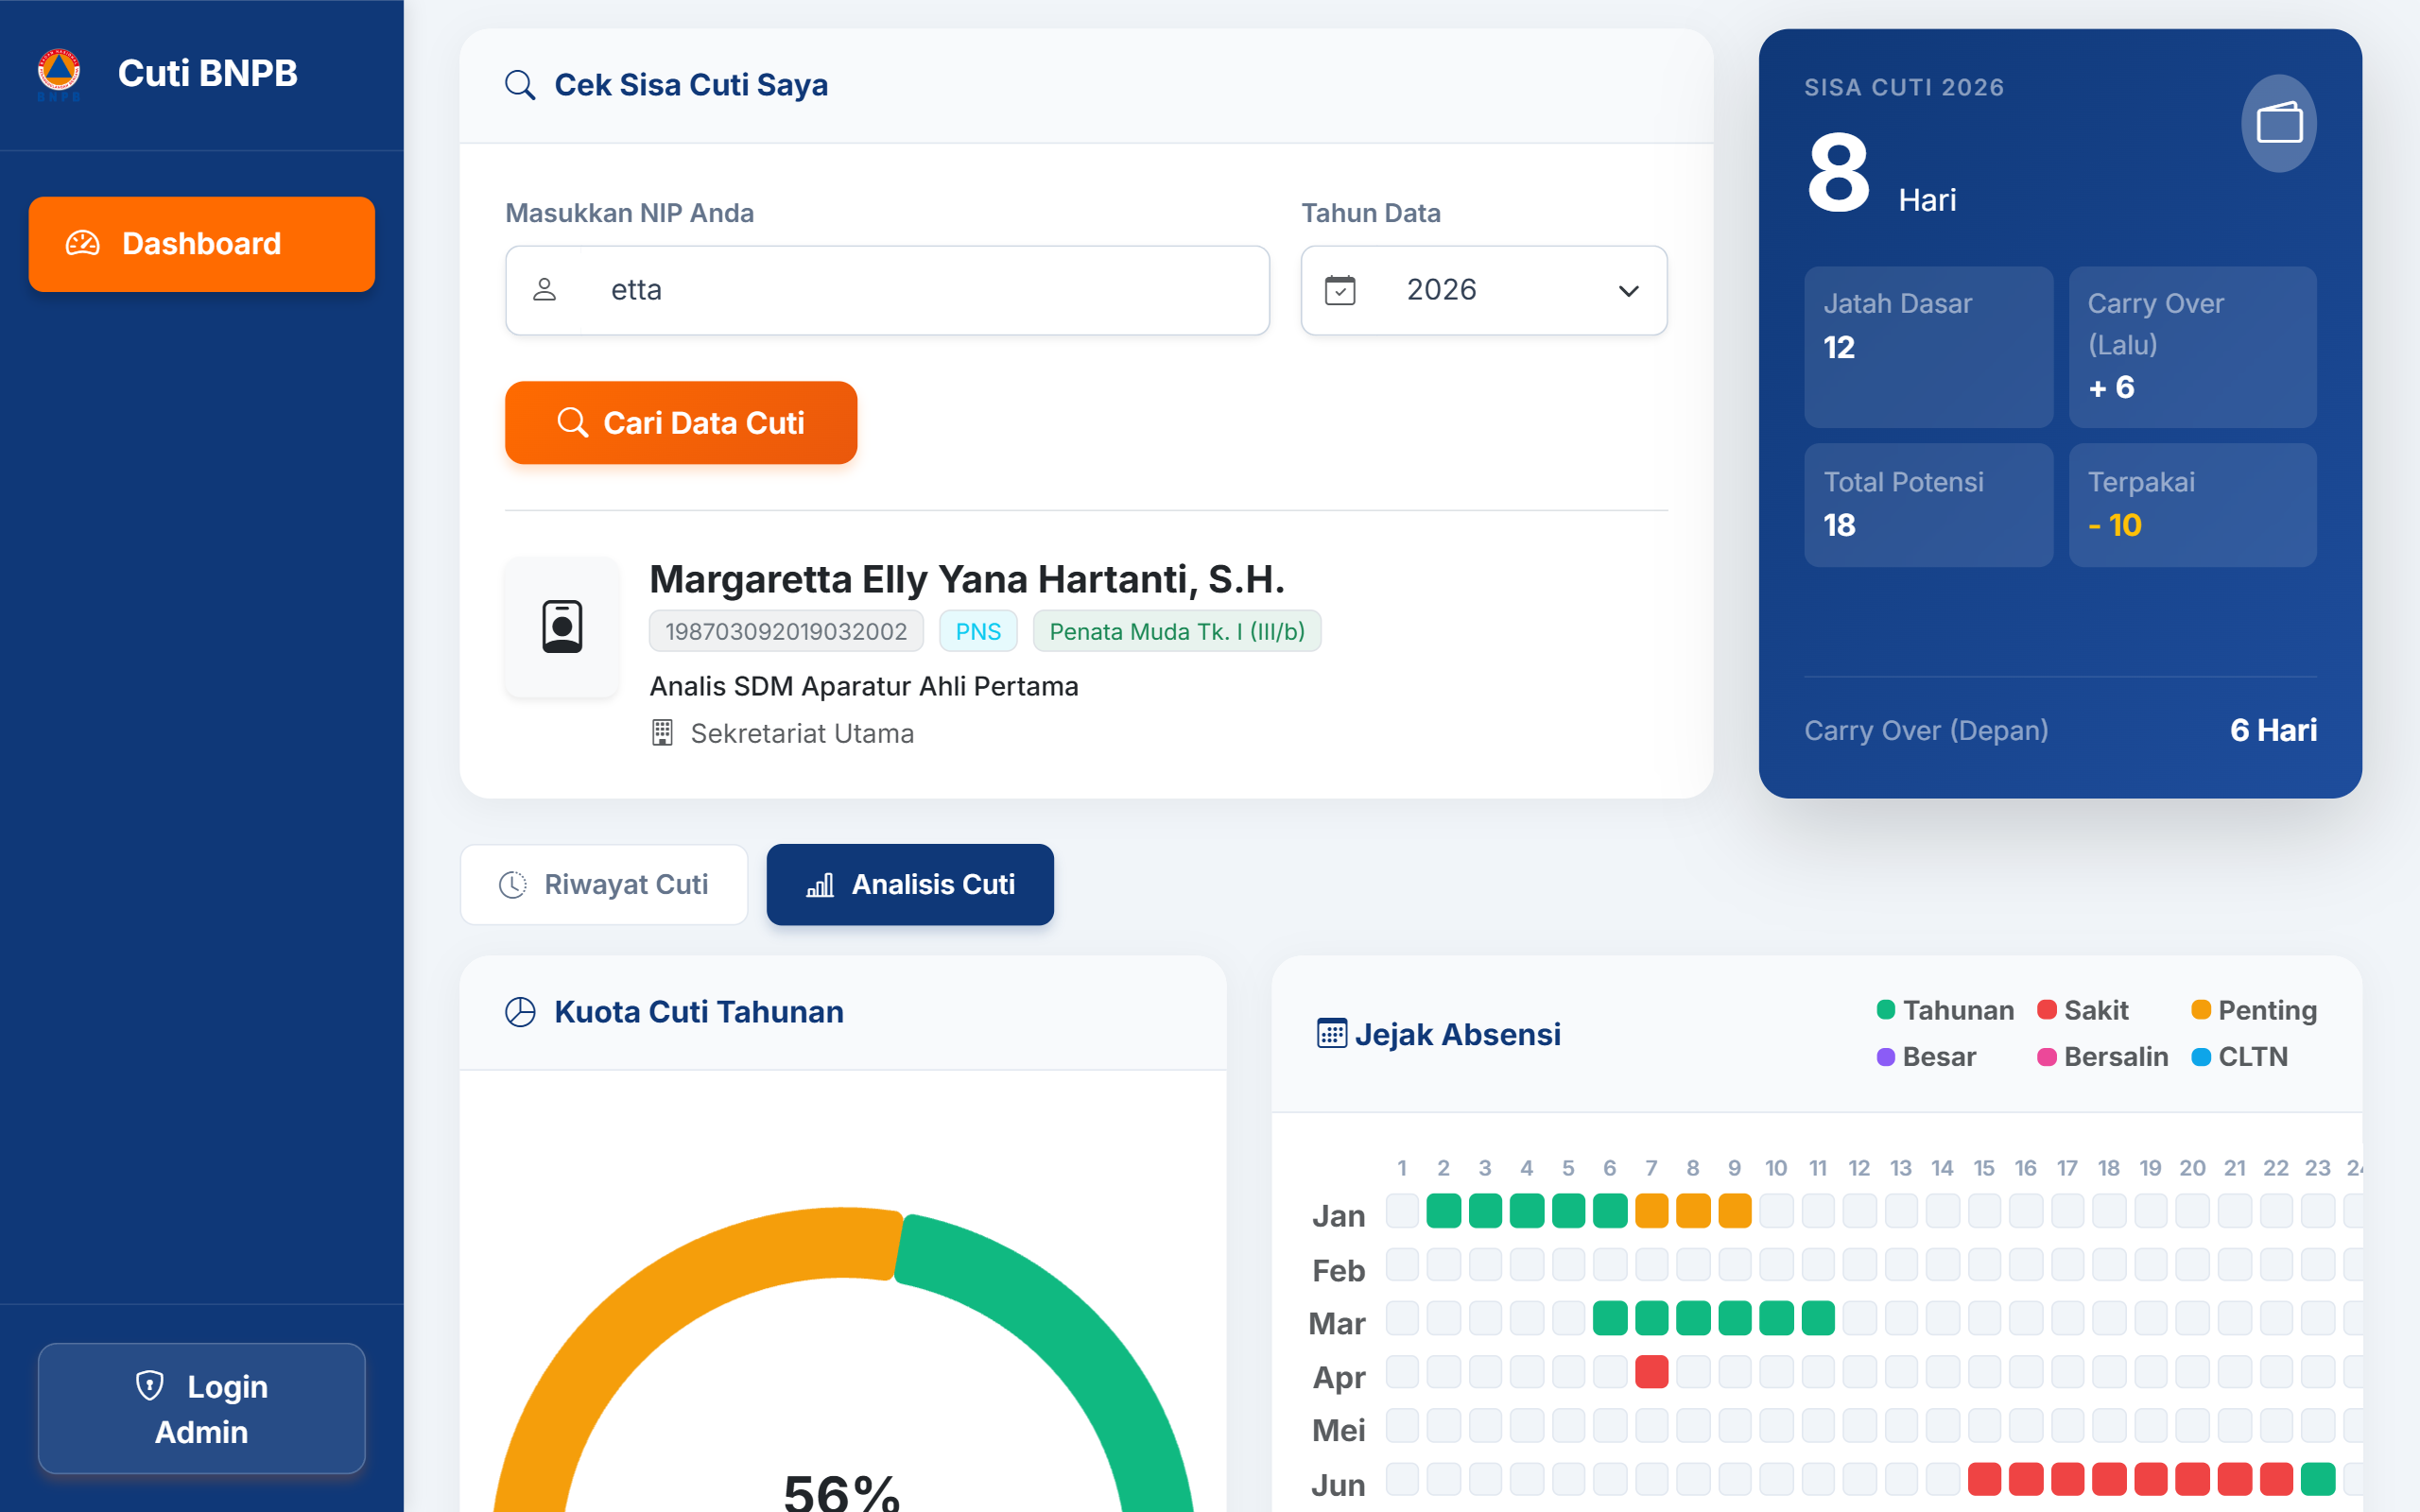Screen dimensions: 2420x1512
Task: Click the Total Potensi 18 tile
Action: click(x=1928, y=505)
